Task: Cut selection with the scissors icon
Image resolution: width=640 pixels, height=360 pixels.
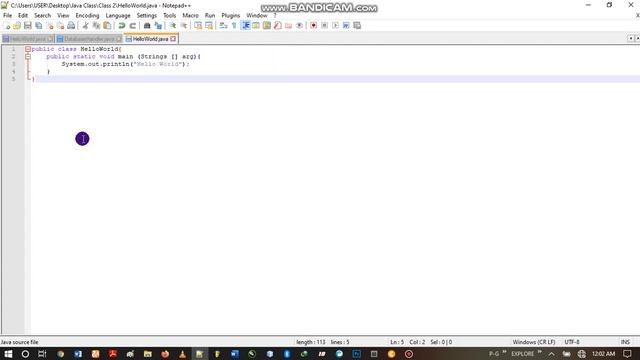Action: [x=85, y=26]
